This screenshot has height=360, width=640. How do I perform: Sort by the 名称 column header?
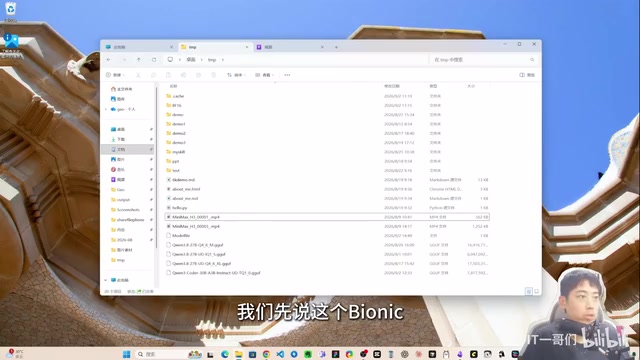click(x=173, y=86)
